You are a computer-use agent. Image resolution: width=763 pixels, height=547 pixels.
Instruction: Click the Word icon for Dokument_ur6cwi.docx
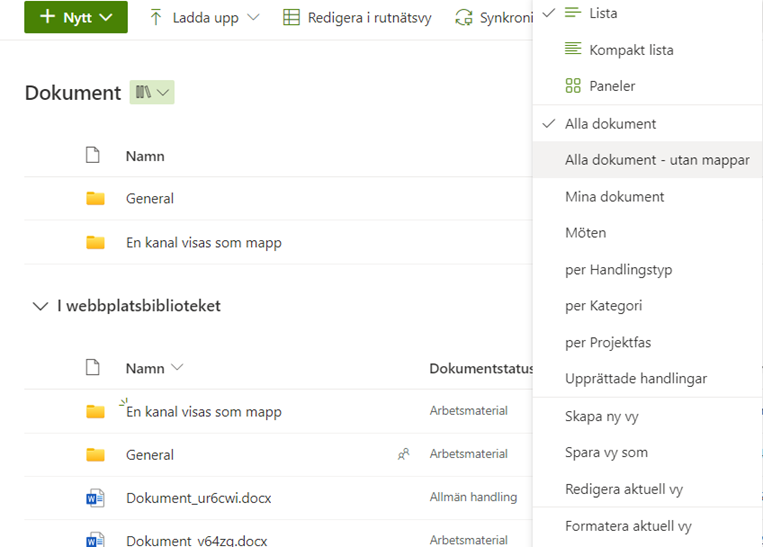pos(95,498)
